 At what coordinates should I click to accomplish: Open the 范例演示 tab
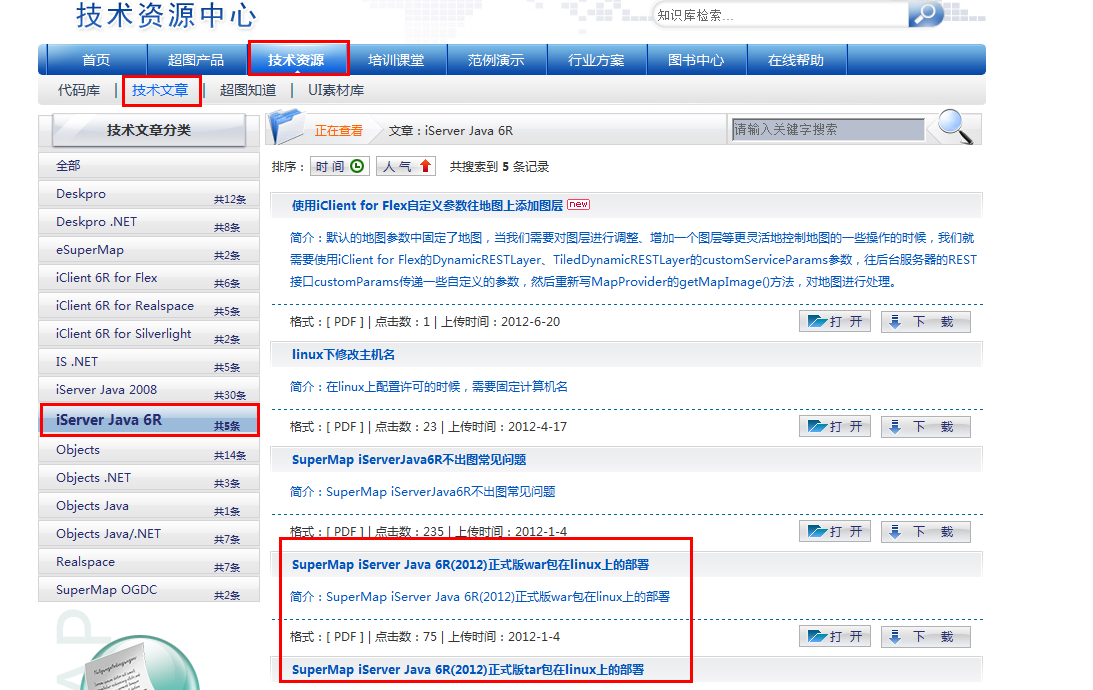tap(496, 60)
